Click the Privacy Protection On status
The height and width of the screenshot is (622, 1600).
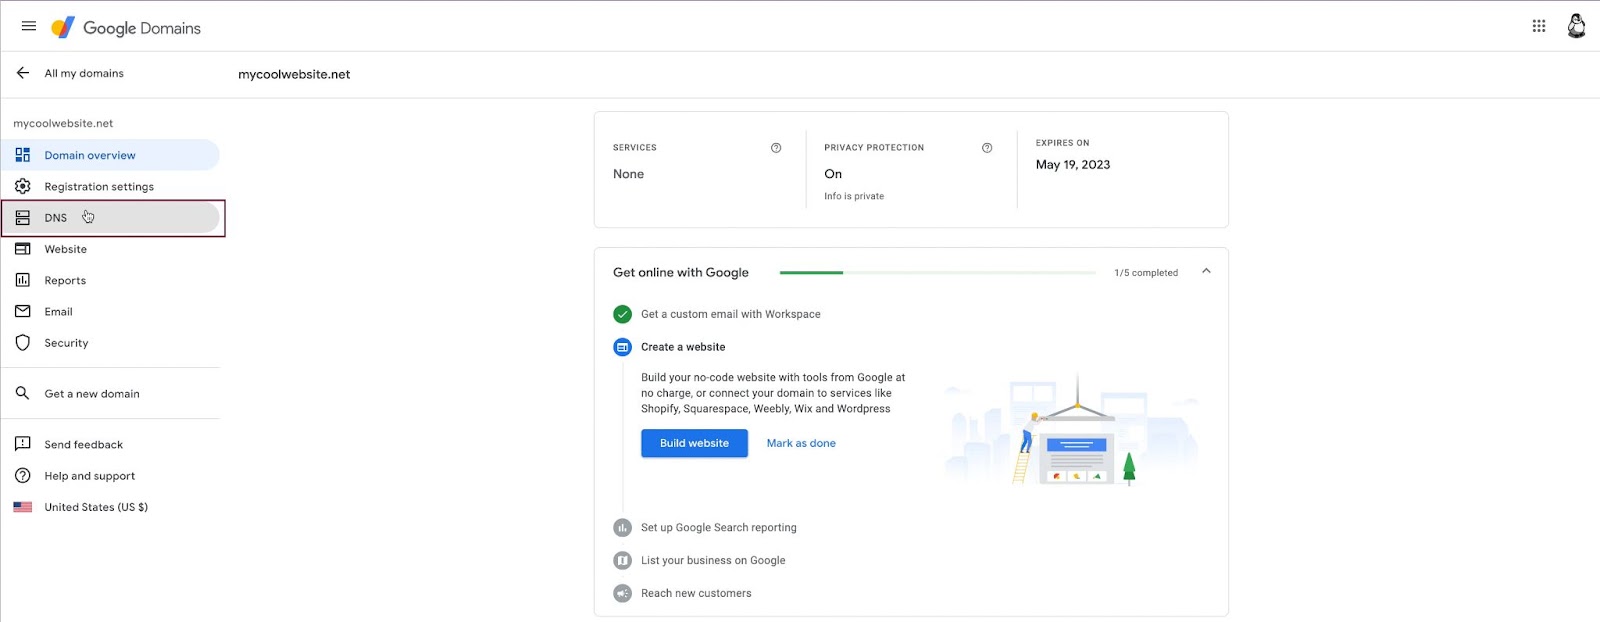(x=833, y=174)
